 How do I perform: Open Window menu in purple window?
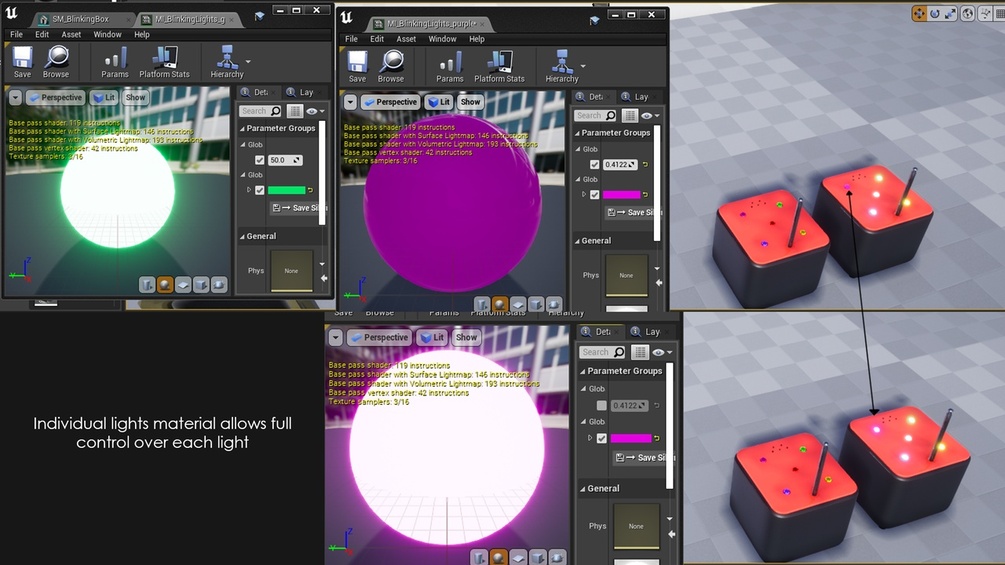(442, 39)
